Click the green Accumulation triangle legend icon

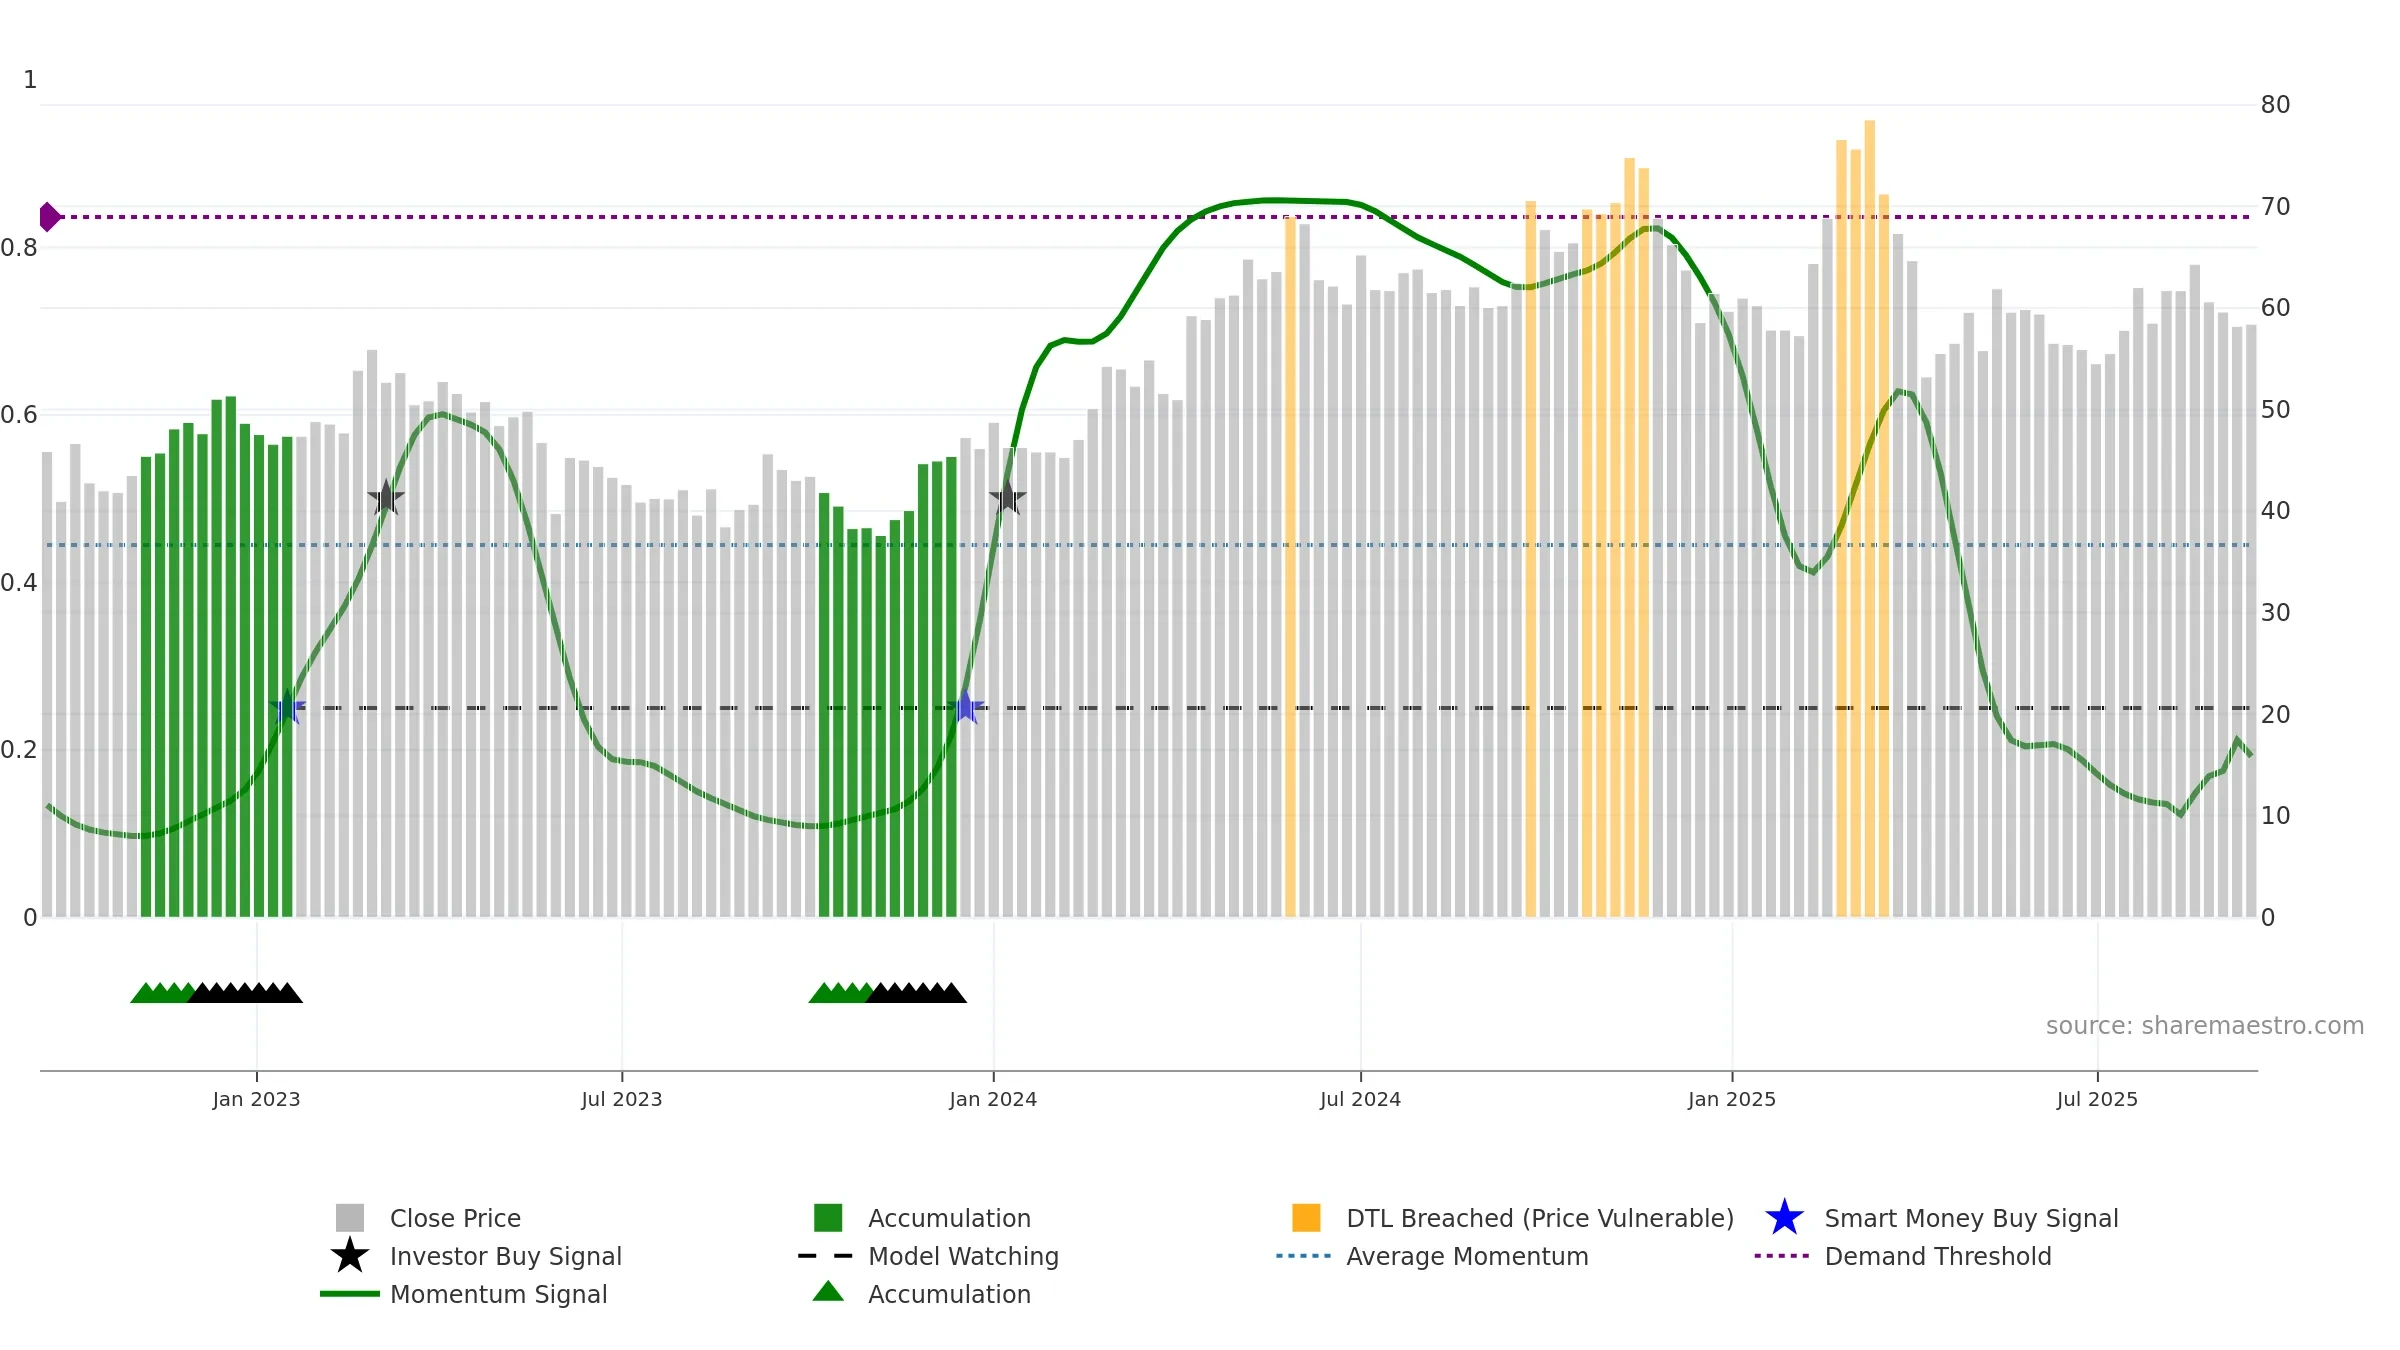click(828, 1292)
